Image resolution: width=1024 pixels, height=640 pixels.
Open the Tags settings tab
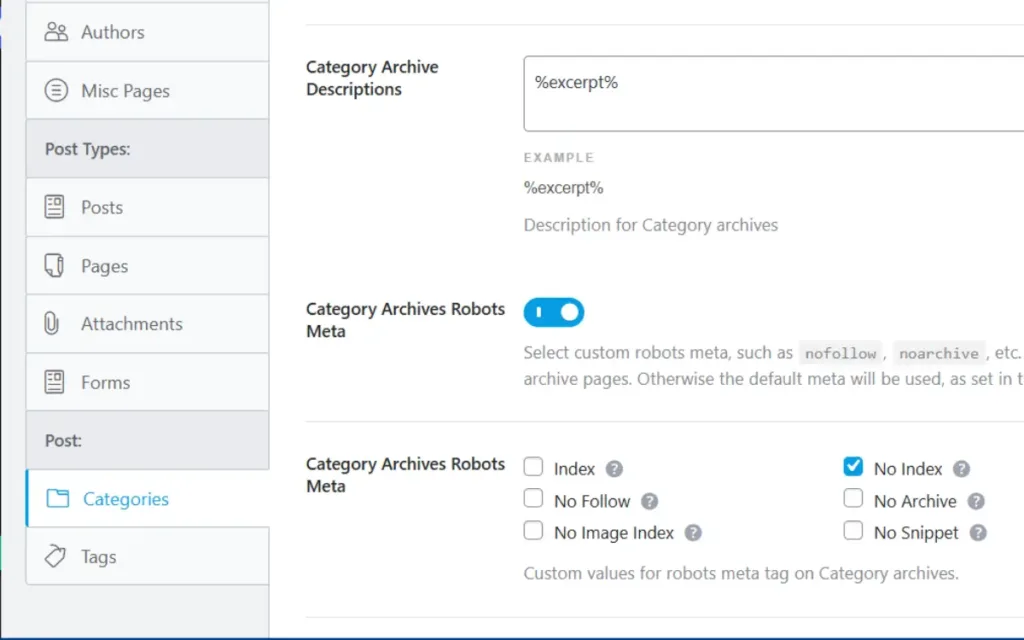pyautogui.click(x=148, y=556)
